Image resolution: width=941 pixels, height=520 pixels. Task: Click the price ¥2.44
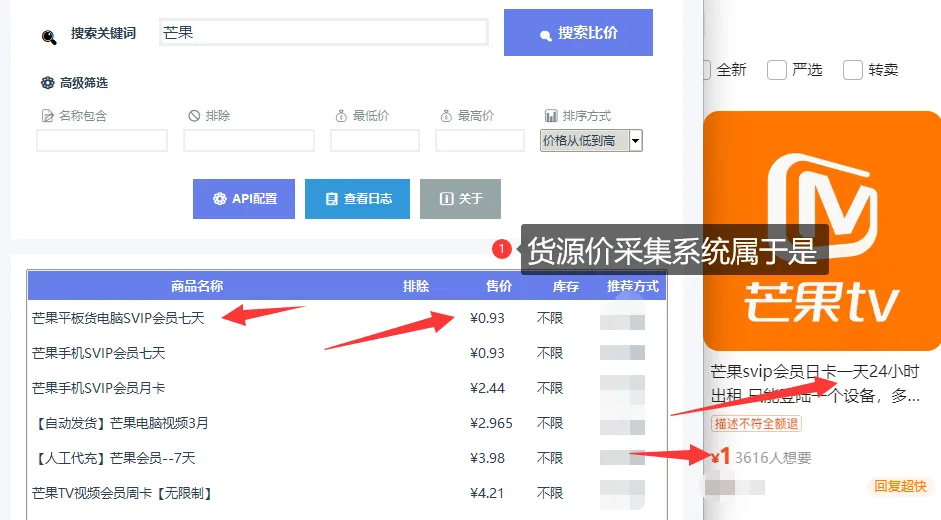pyautogui.click(x=487, y=388)
